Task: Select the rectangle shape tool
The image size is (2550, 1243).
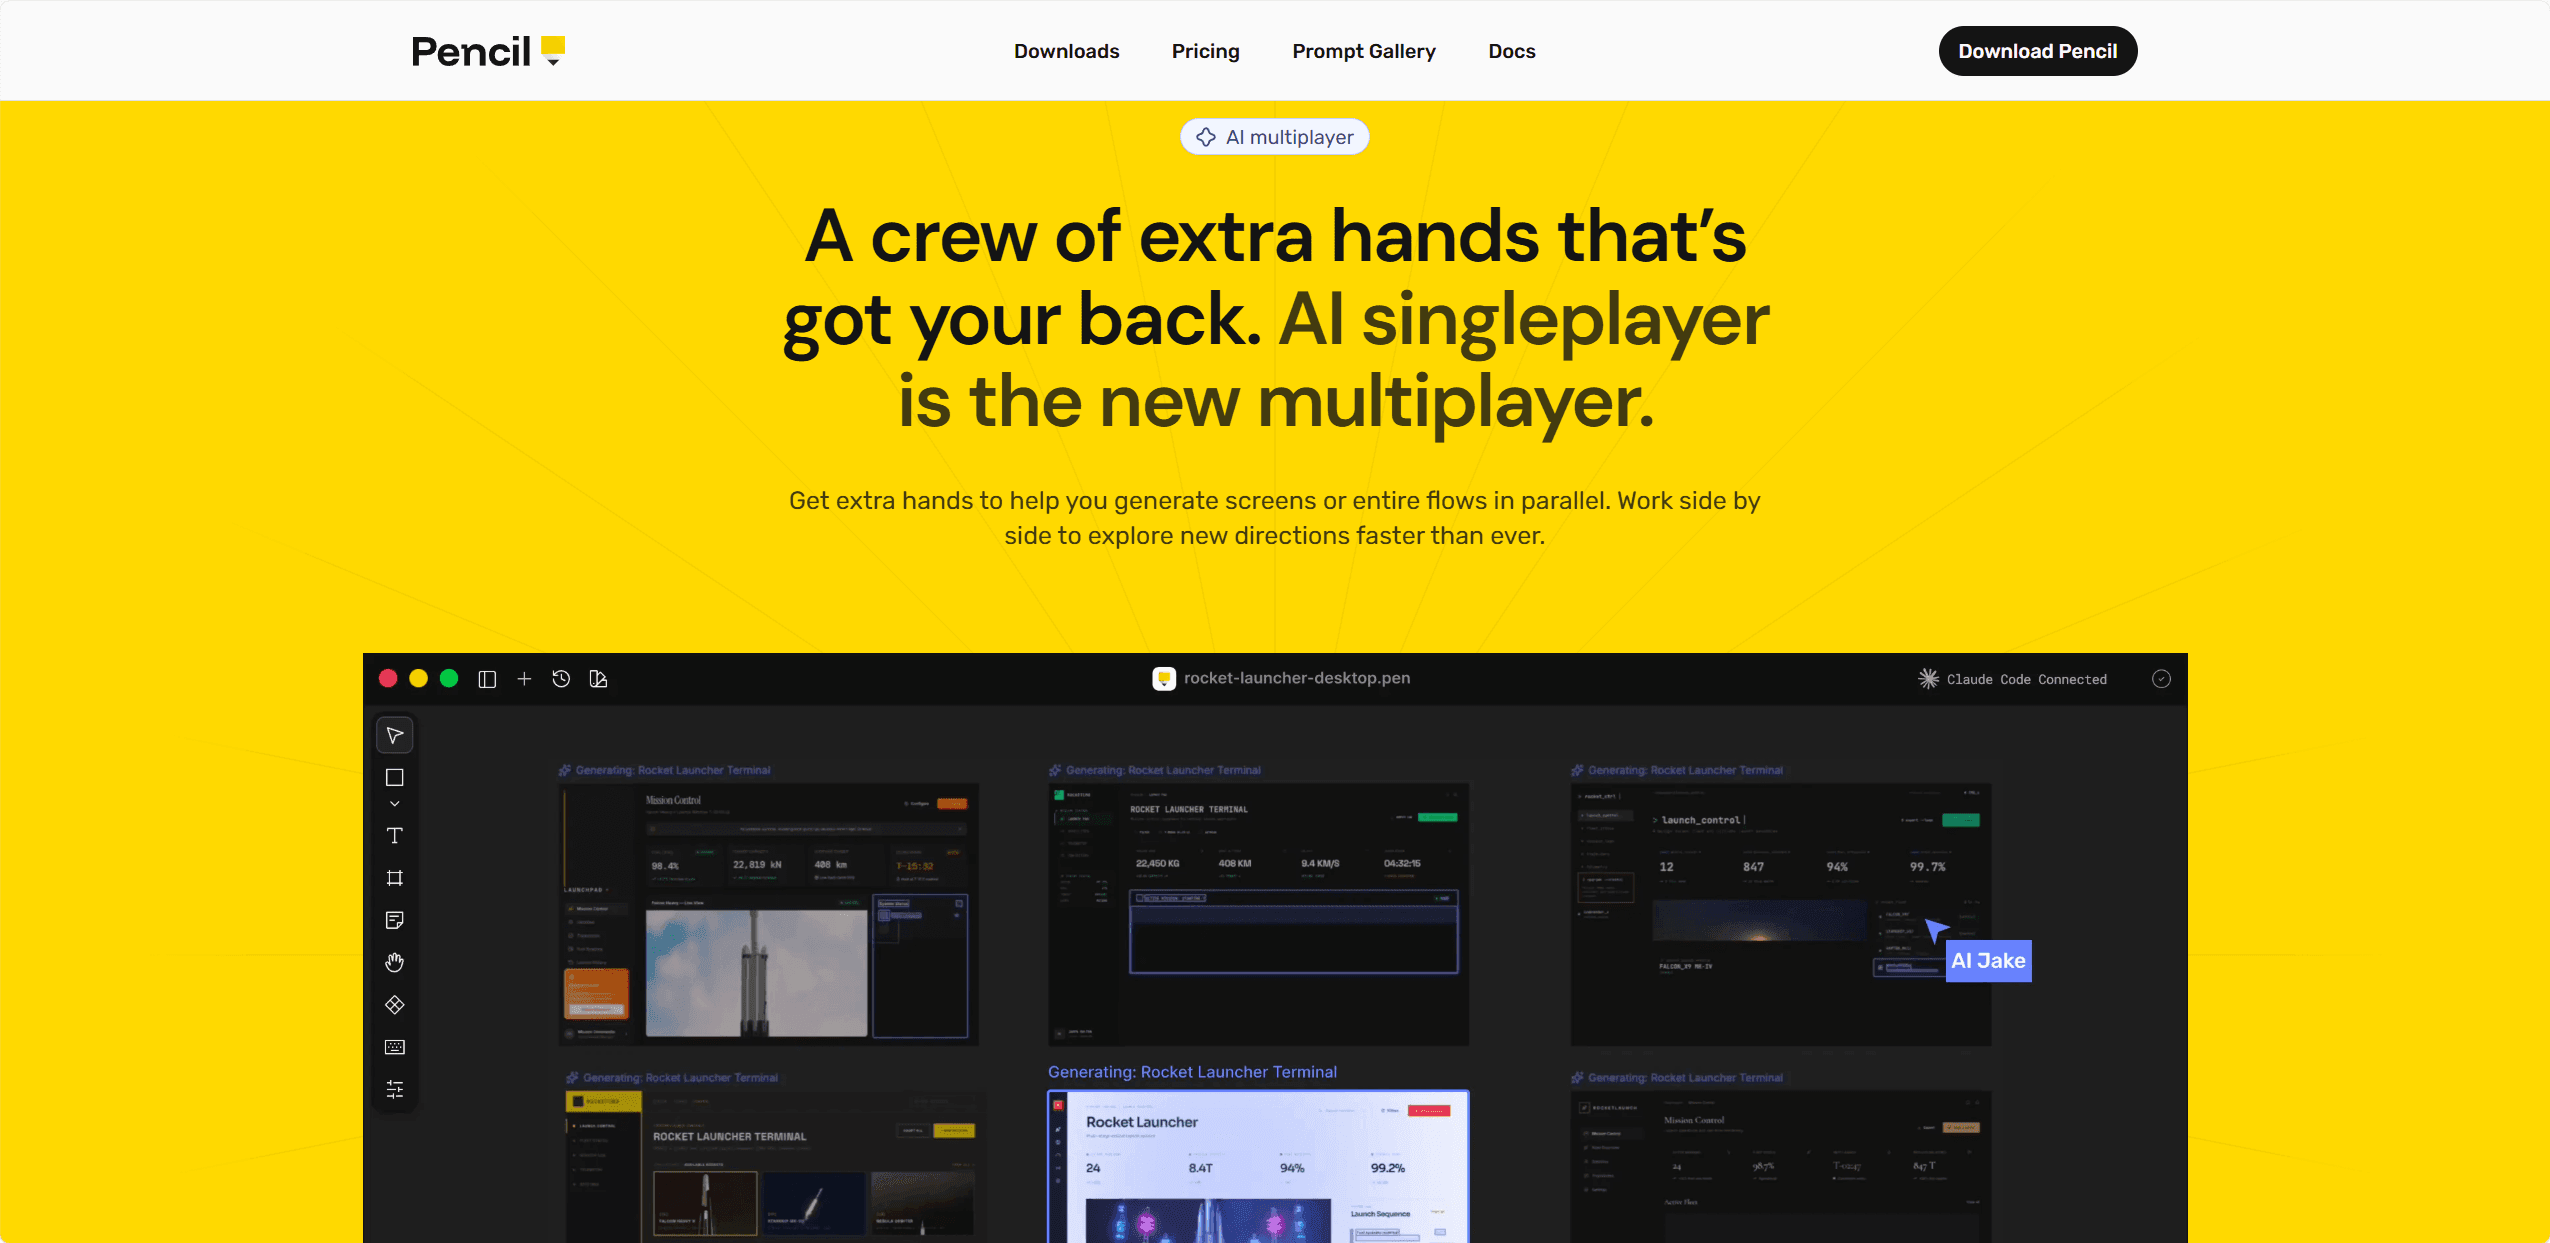Action: [395, 778]
